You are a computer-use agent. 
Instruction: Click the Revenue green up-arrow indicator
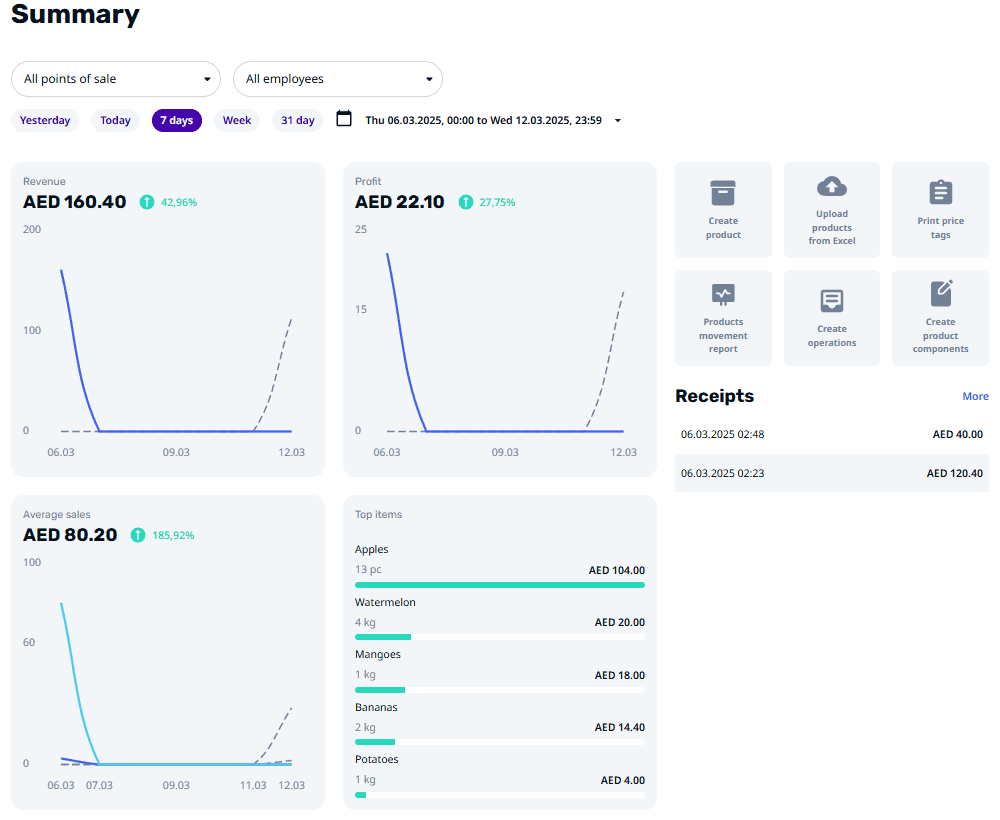click(147, 202)
